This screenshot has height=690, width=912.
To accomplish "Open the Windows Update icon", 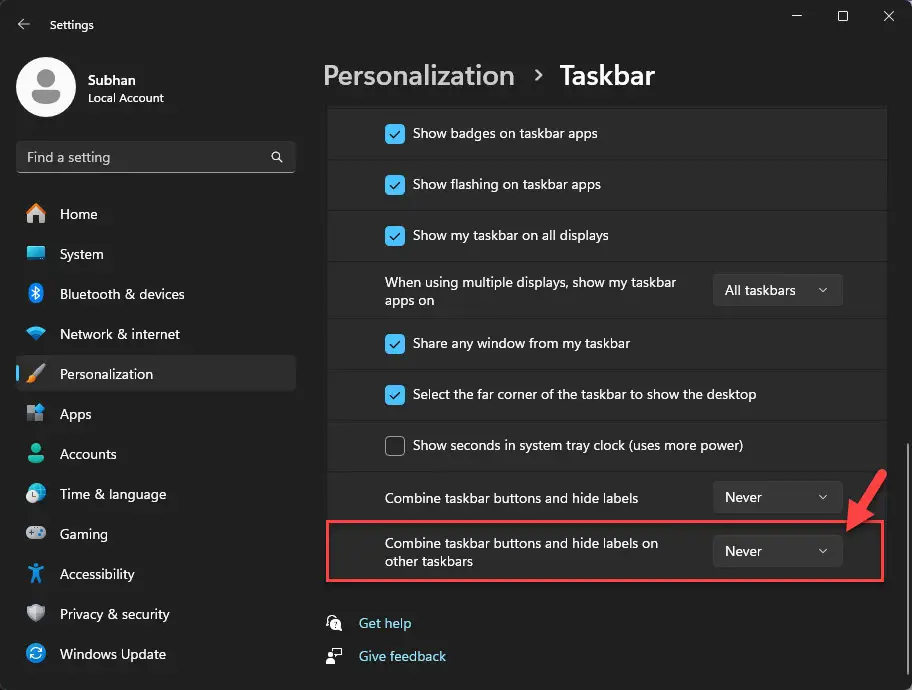I will [36, 653].
